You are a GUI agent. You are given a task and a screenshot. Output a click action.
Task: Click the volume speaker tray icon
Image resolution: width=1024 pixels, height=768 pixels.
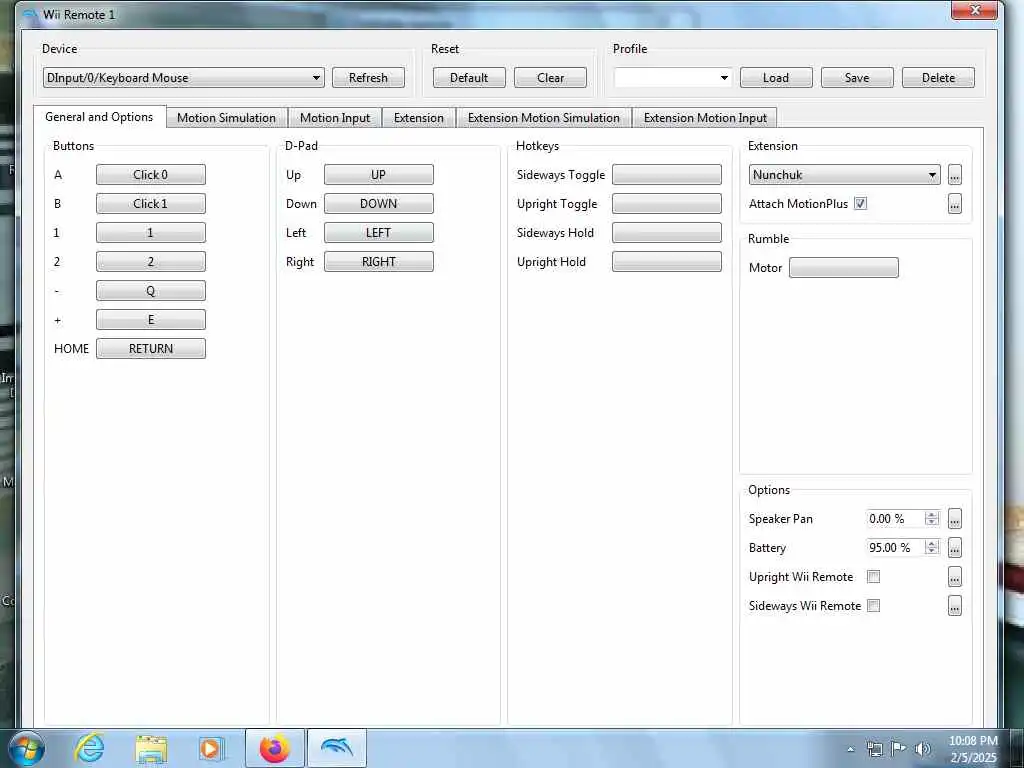923,749
